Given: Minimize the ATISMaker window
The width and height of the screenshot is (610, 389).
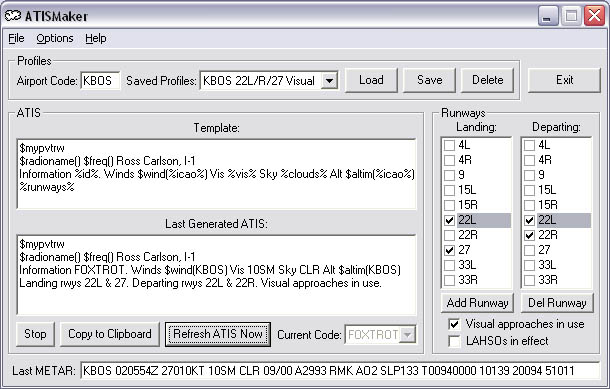Looking at the screenshot, I should point(548,16).
